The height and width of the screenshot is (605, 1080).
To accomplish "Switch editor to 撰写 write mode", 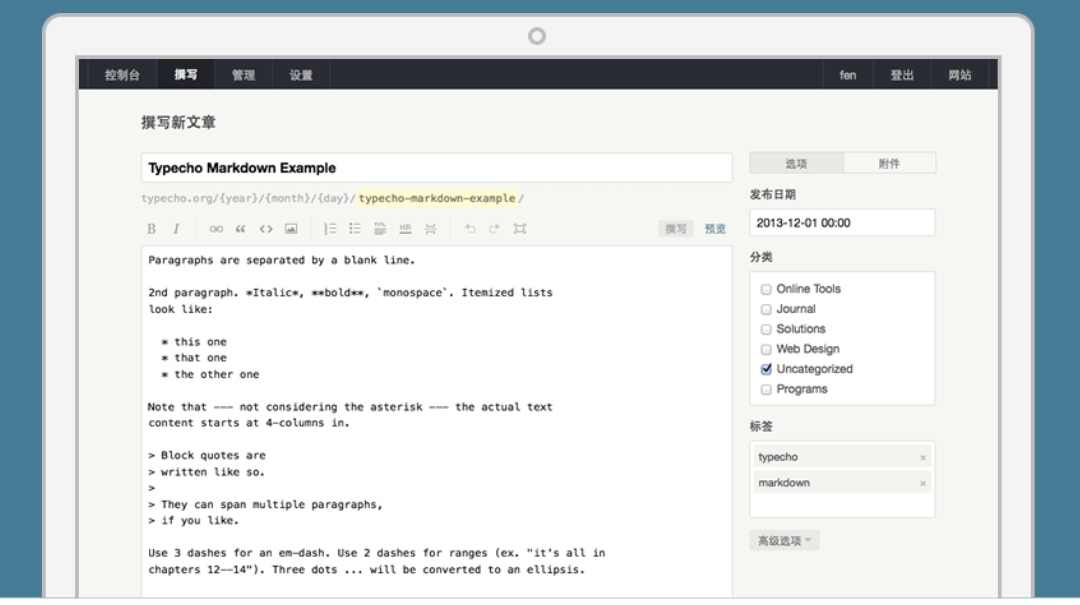I will coord(676,229).
